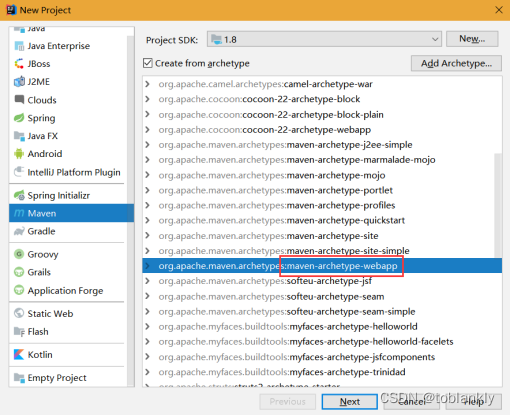Expand maven-archetype-quickstart node
510x415 pixels.
click(x=147, y=220)
